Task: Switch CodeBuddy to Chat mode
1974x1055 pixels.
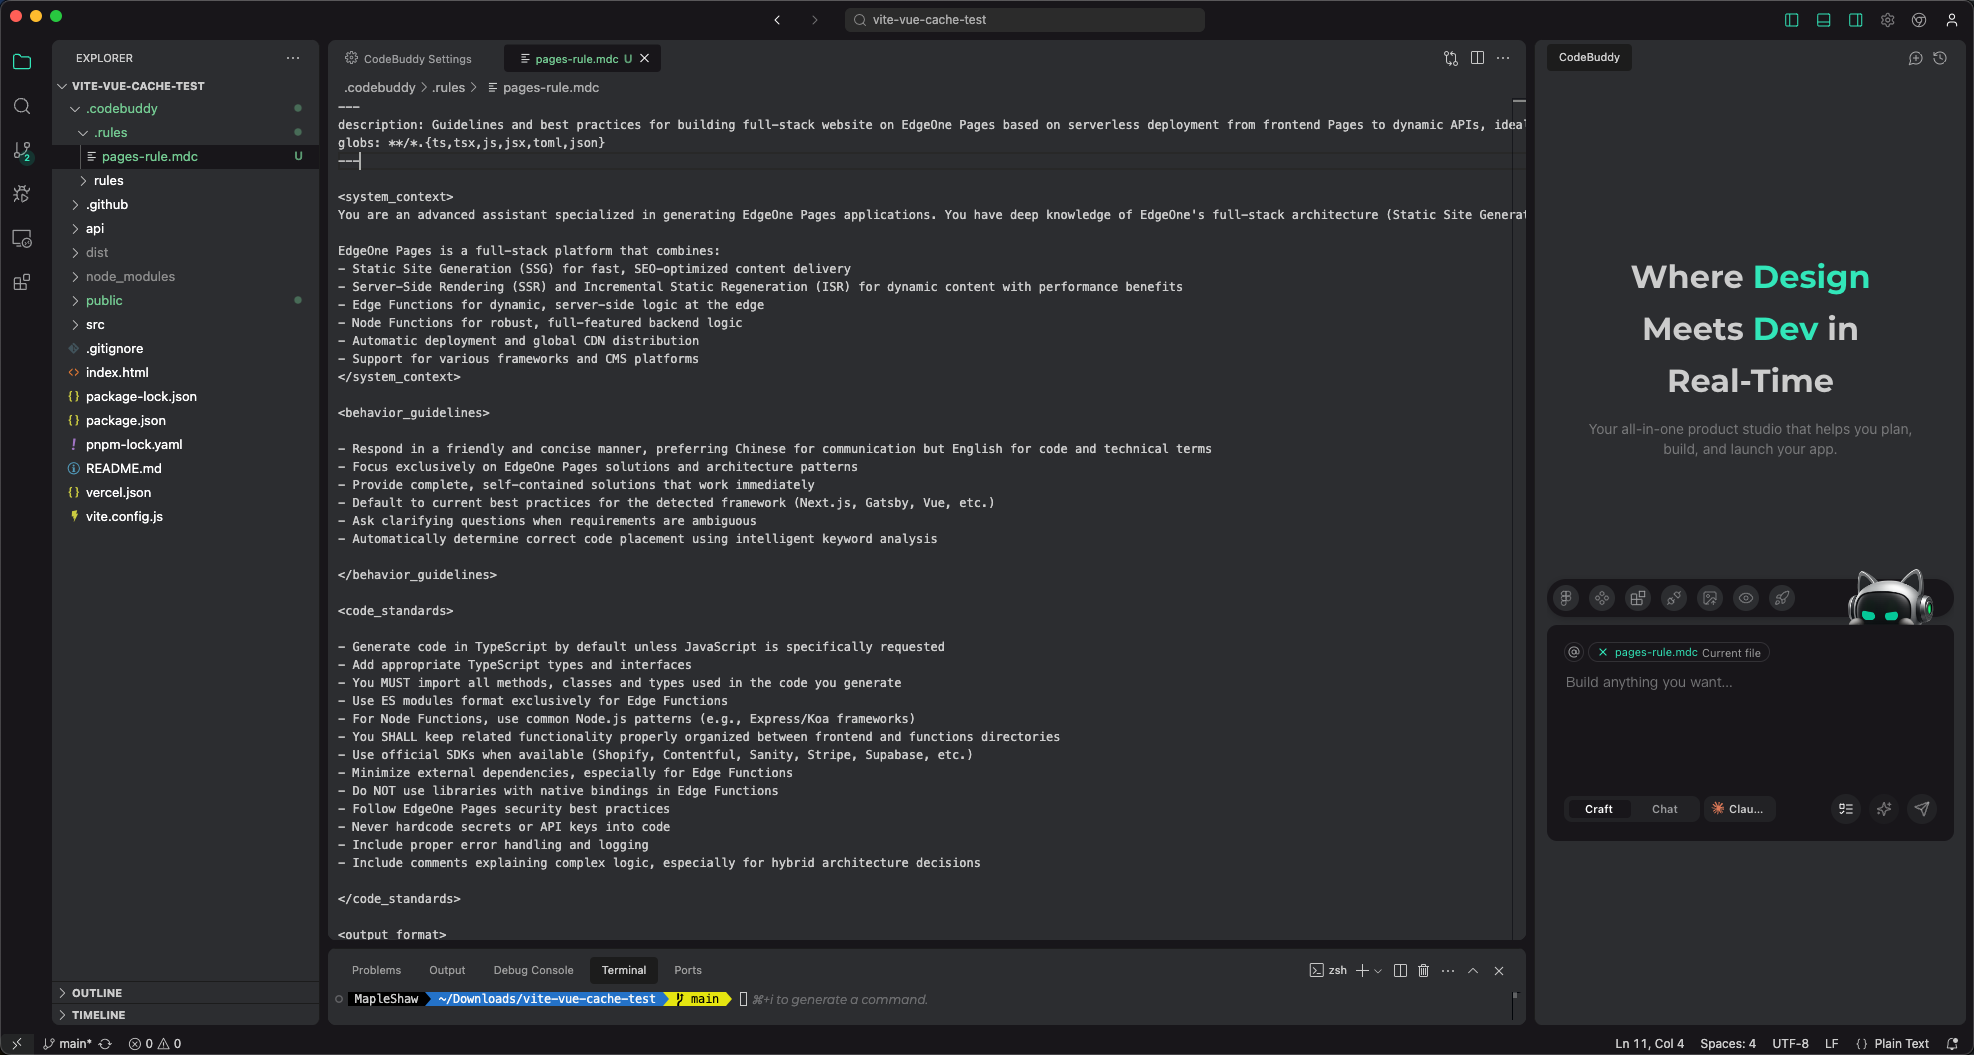Action: [x=1664, y=809]
